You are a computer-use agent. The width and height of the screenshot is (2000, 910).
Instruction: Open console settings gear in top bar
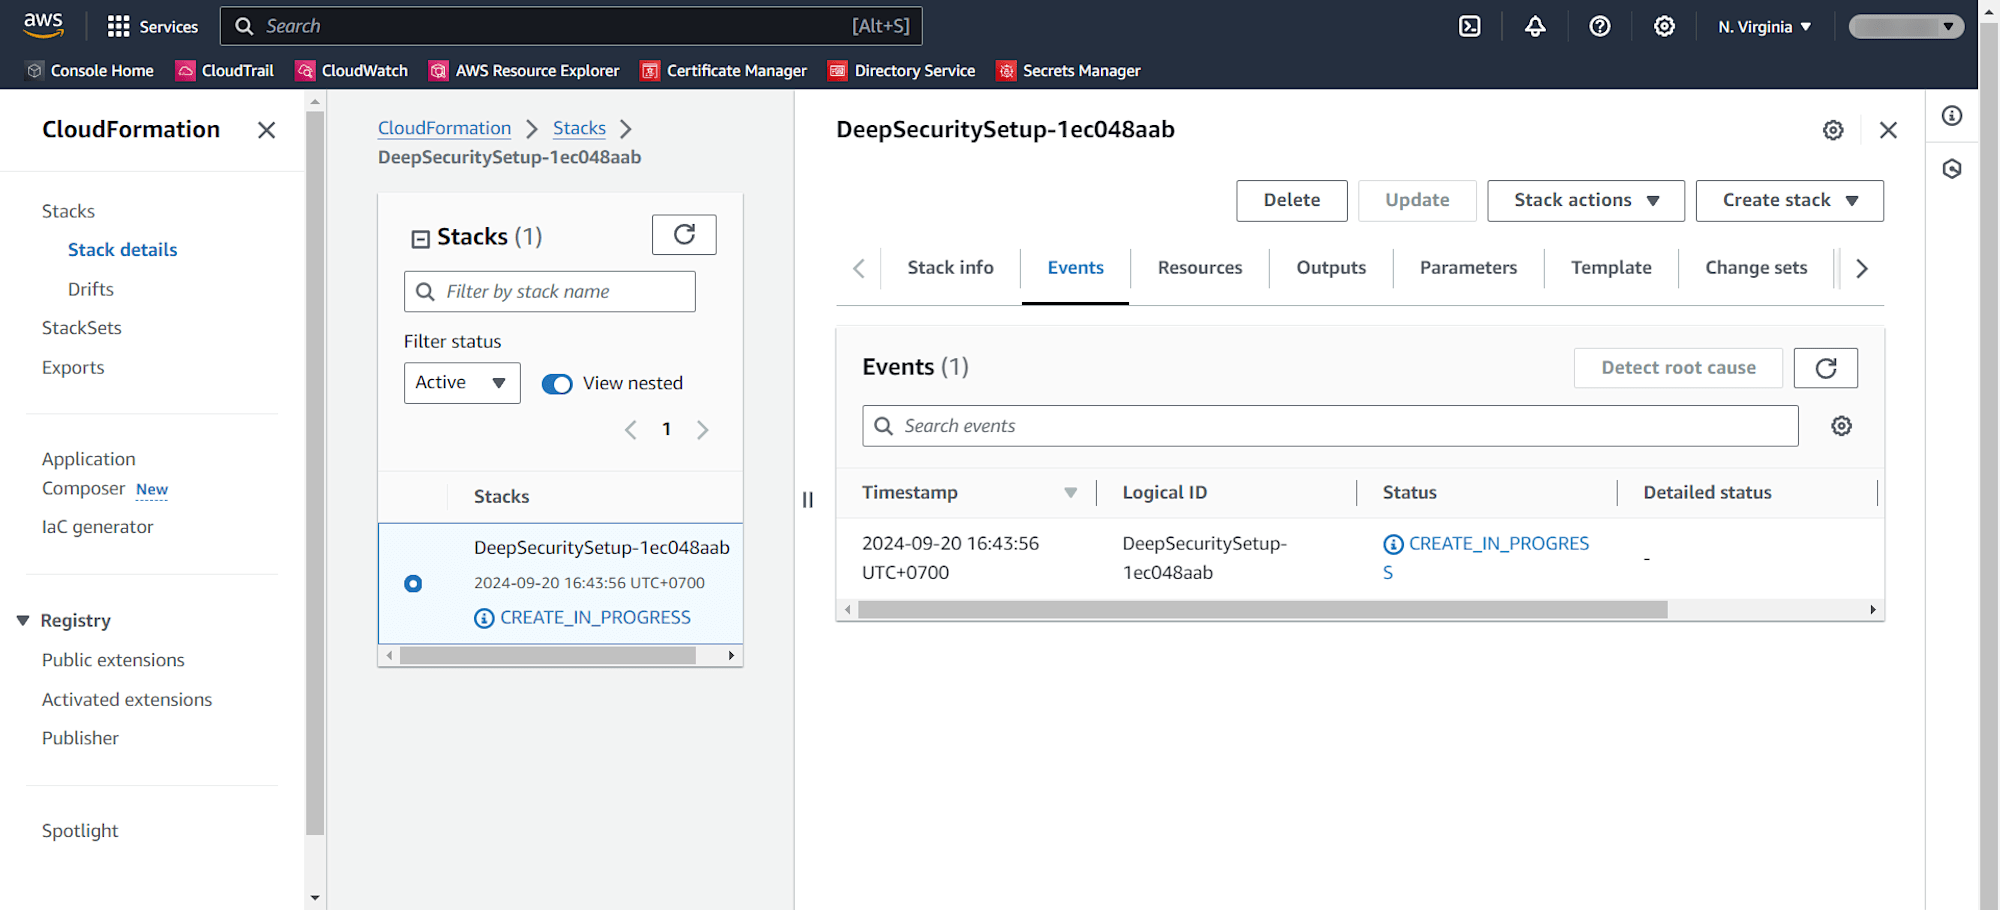[1663, 26]
